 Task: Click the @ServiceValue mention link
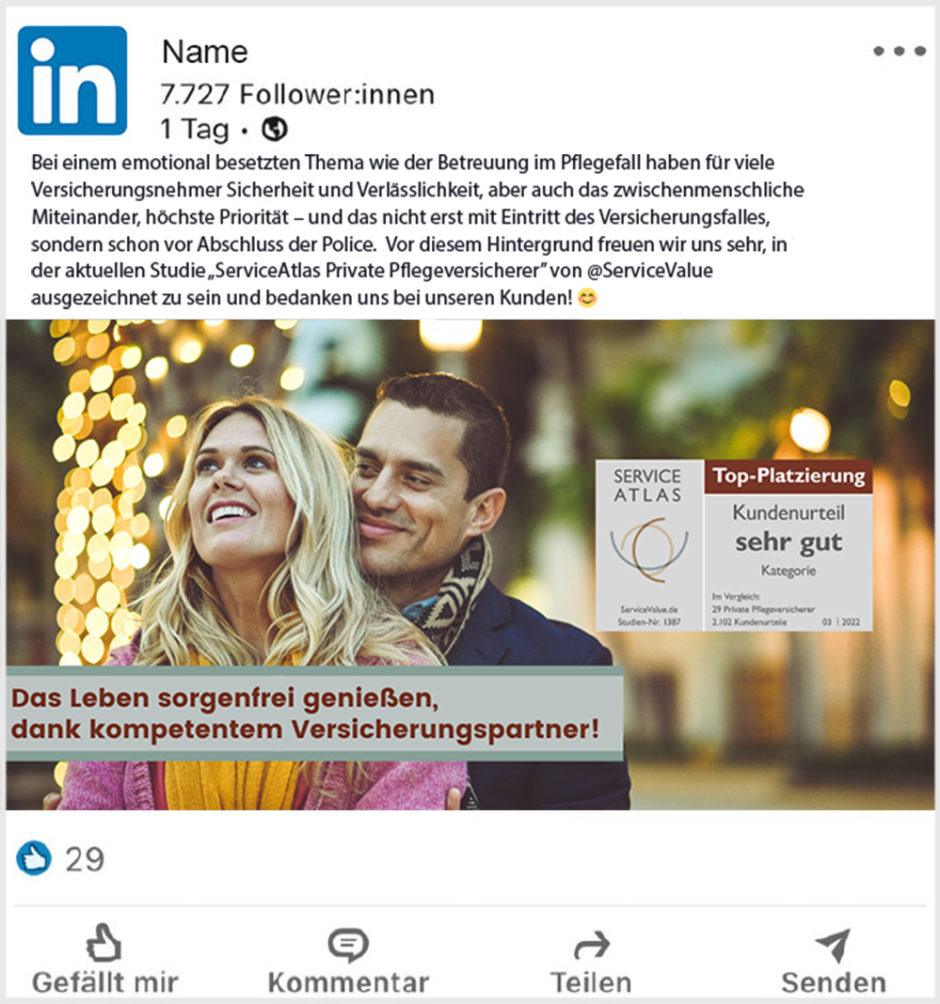pos(650,270)
